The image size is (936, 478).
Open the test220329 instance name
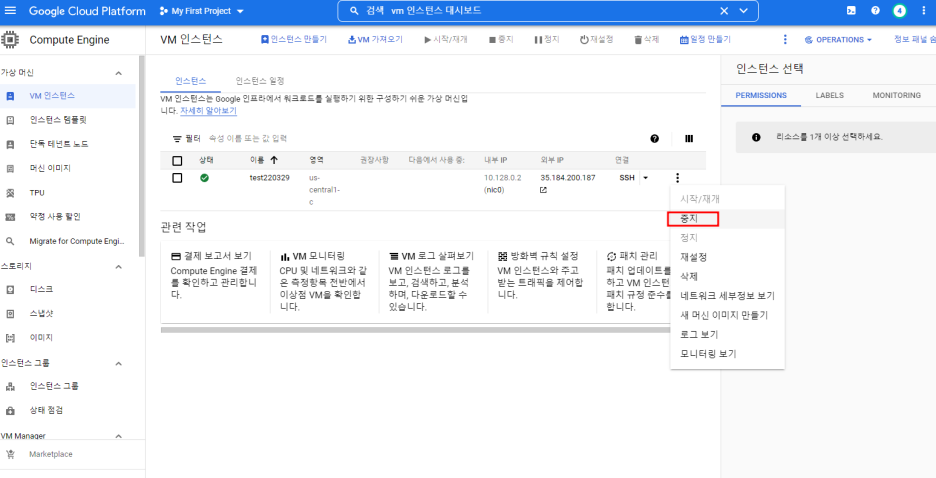(x=270, y=178)
